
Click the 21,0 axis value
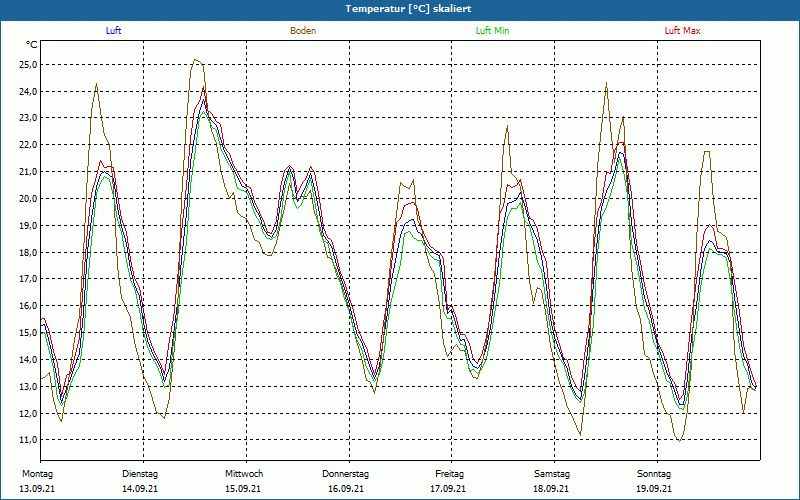(x=28, y=172)
